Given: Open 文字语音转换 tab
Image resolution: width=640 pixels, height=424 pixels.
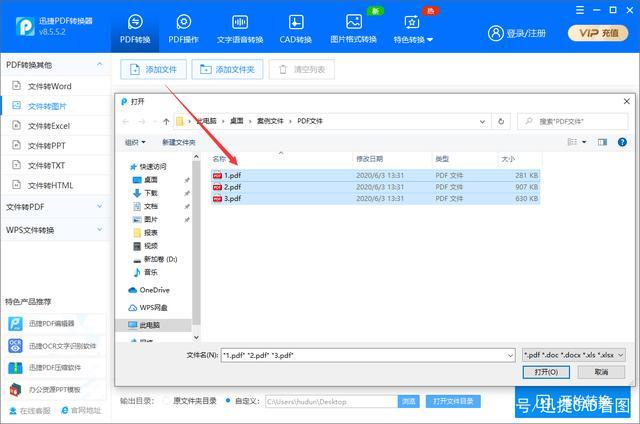Looking at the screenshot, I should click(240, 29).
